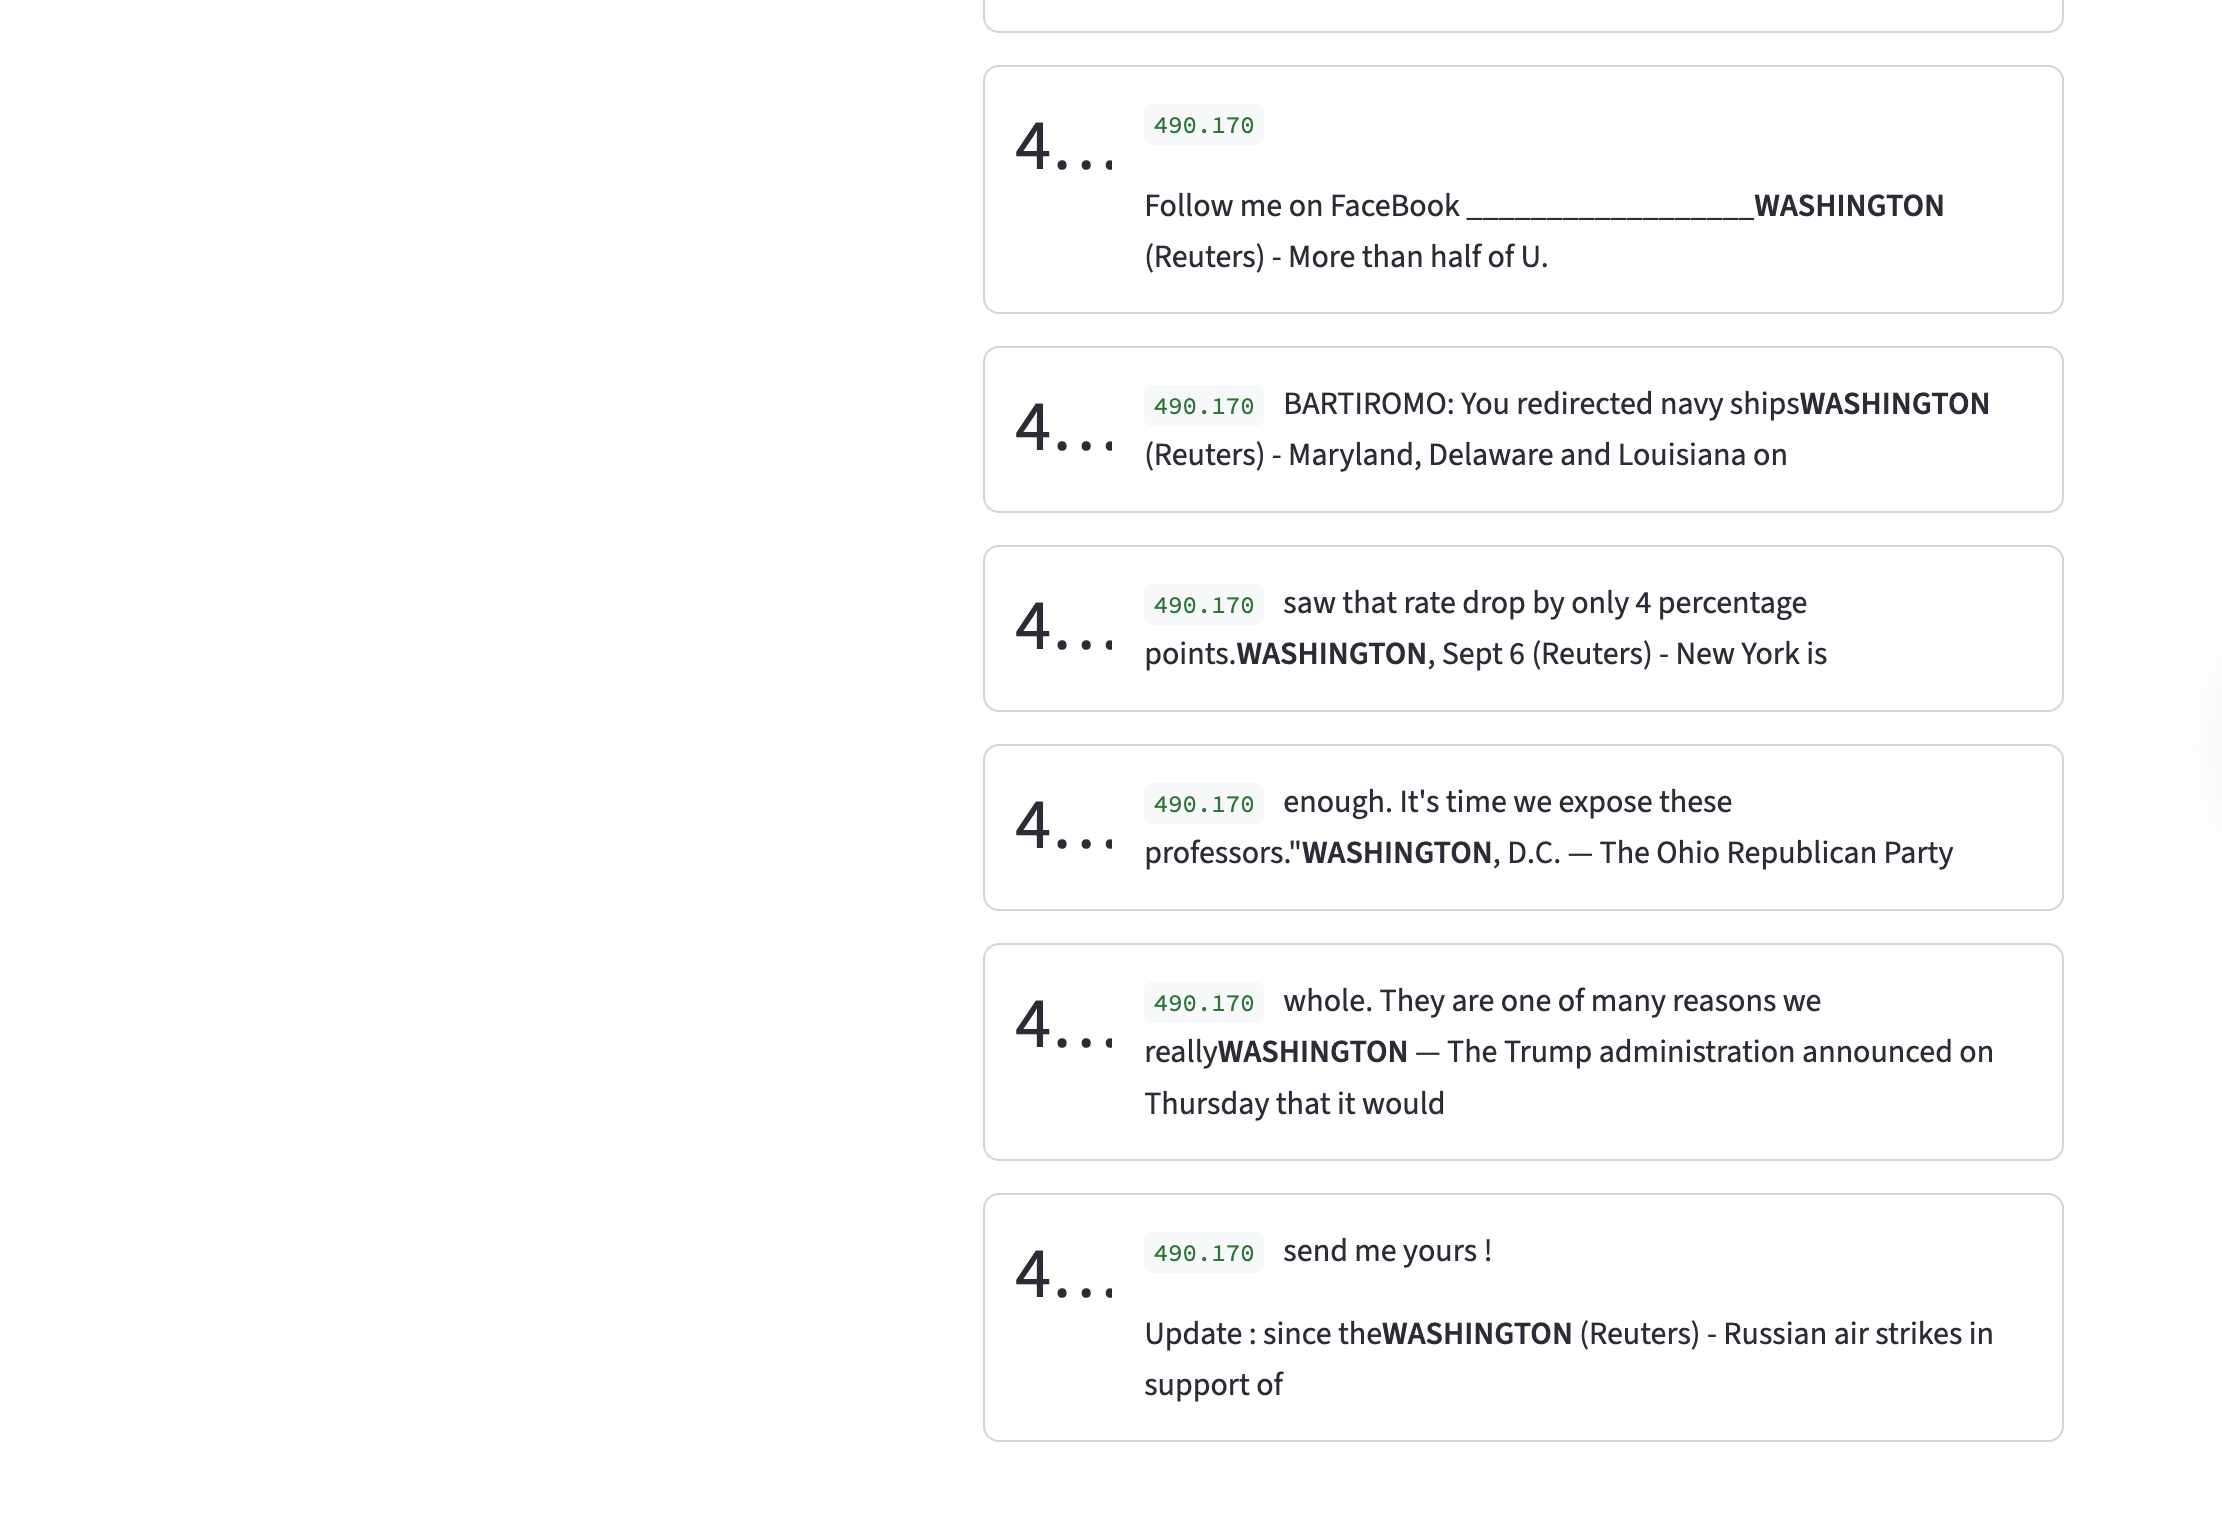Click truncated "4..." number in the FaceBook card
The height and width of the screenshot is (1538, 2222).
(1063, 148)
